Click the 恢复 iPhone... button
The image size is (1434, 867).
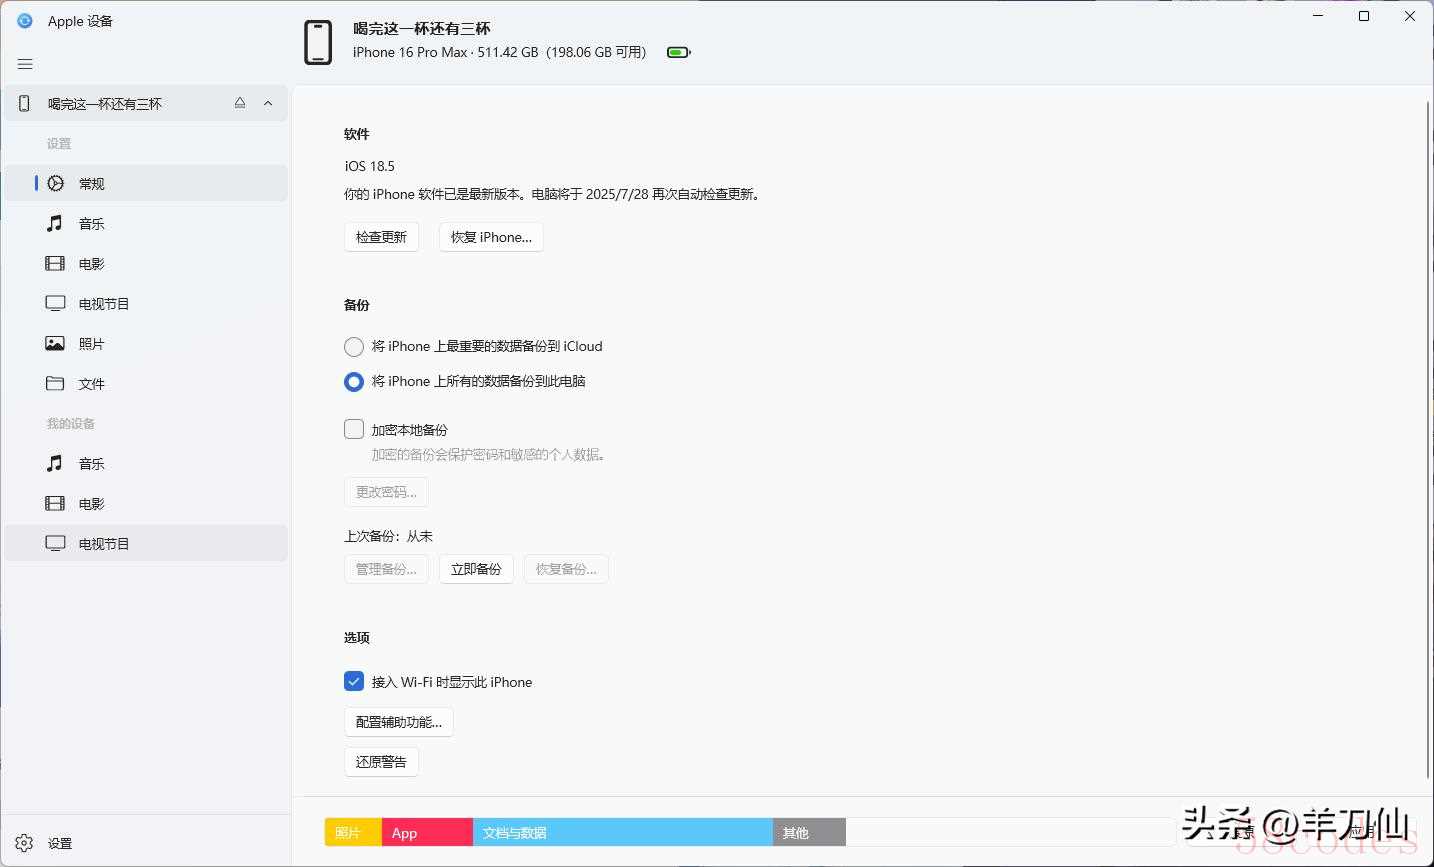pyautogui.click(x=491, y=237)
